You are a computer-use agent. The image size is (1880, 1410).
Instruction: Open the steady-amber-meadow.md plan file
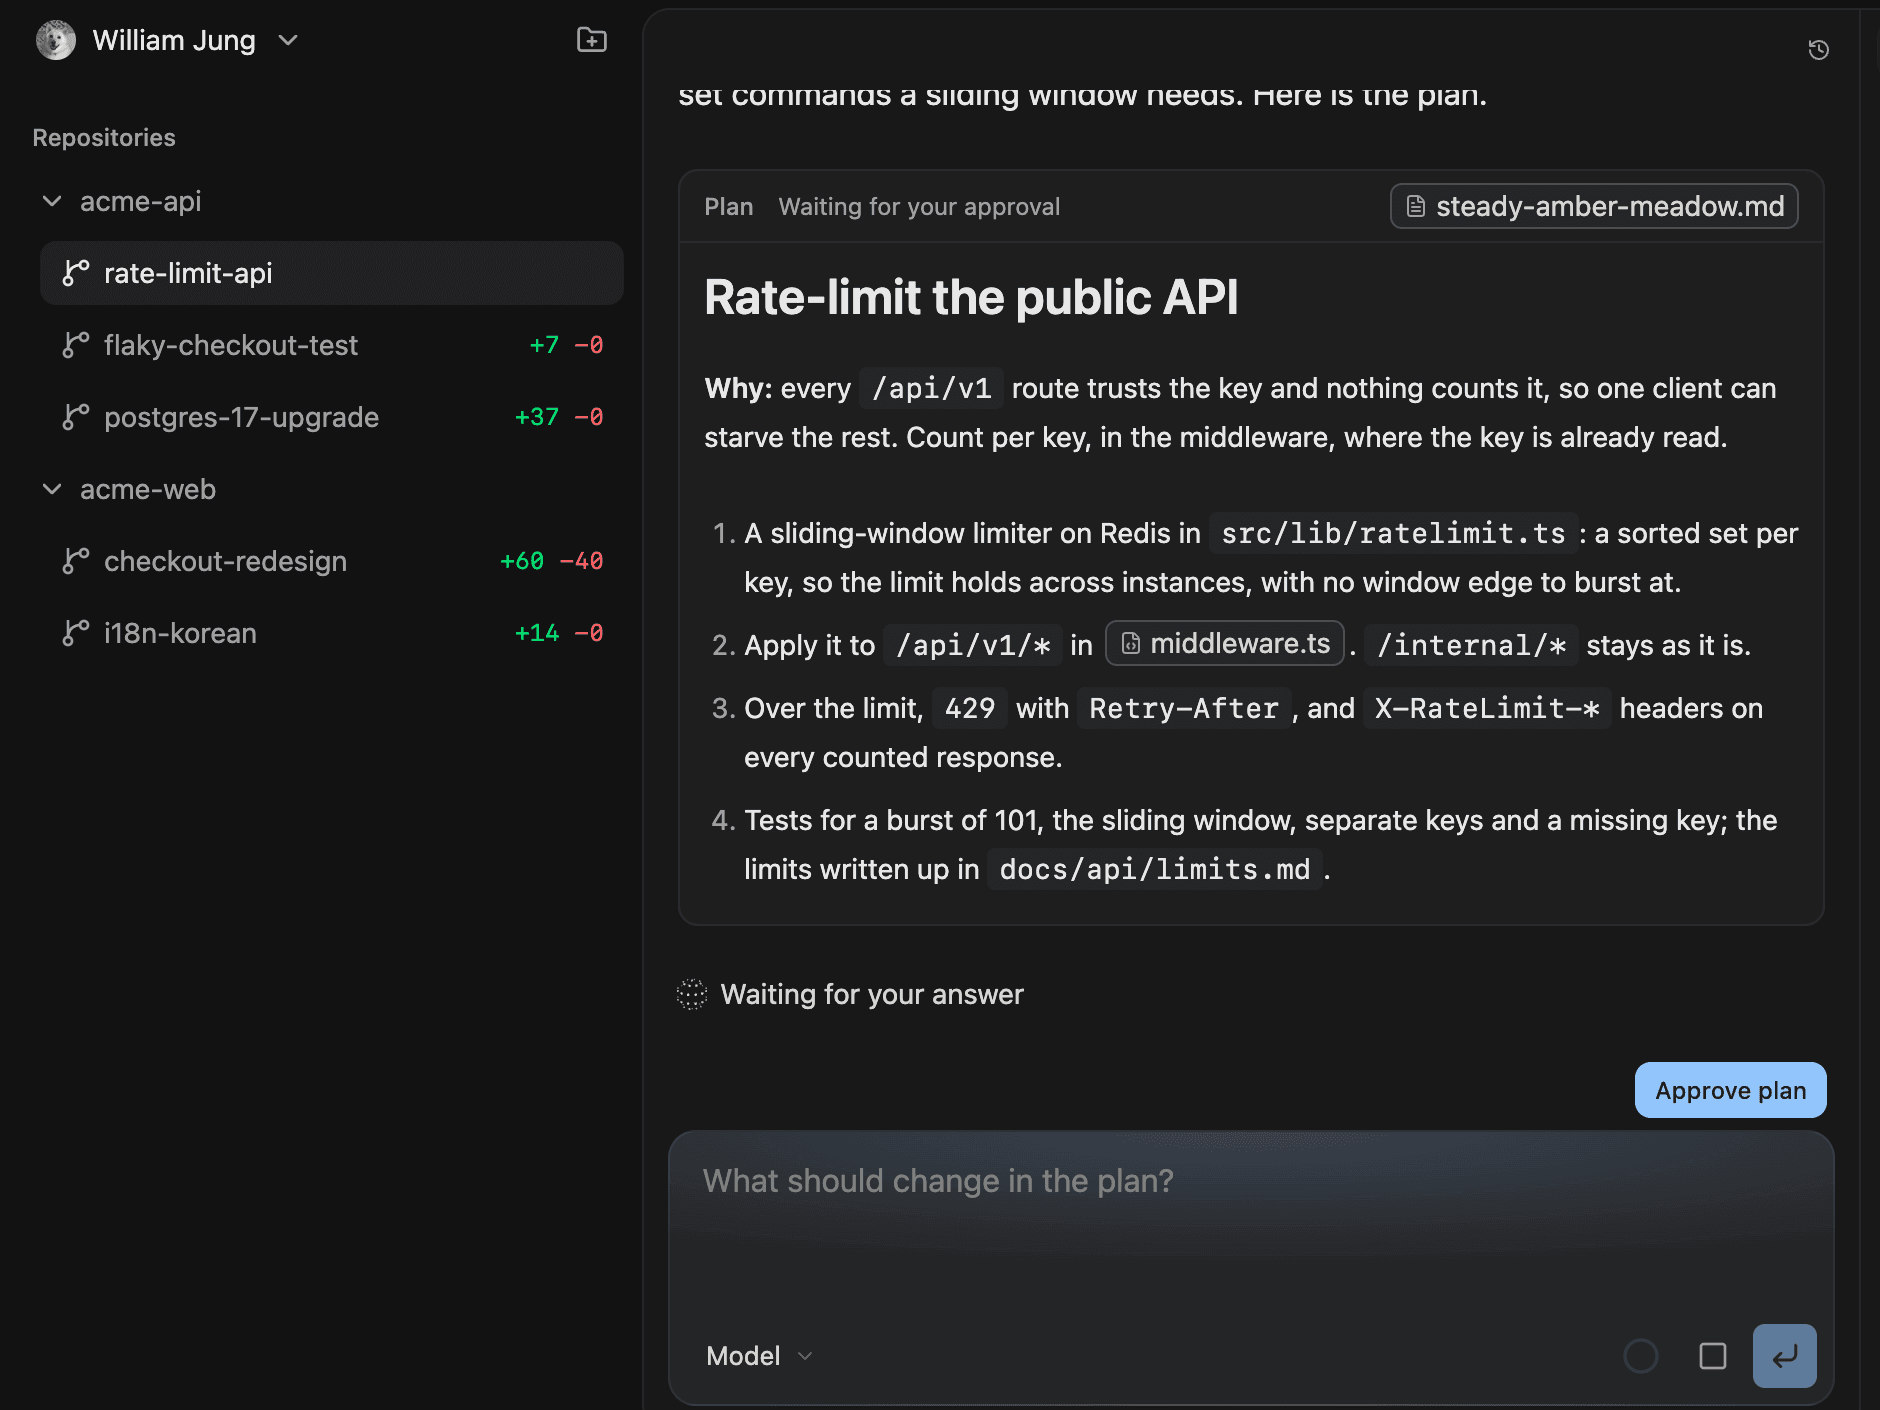pos(1594,206)
